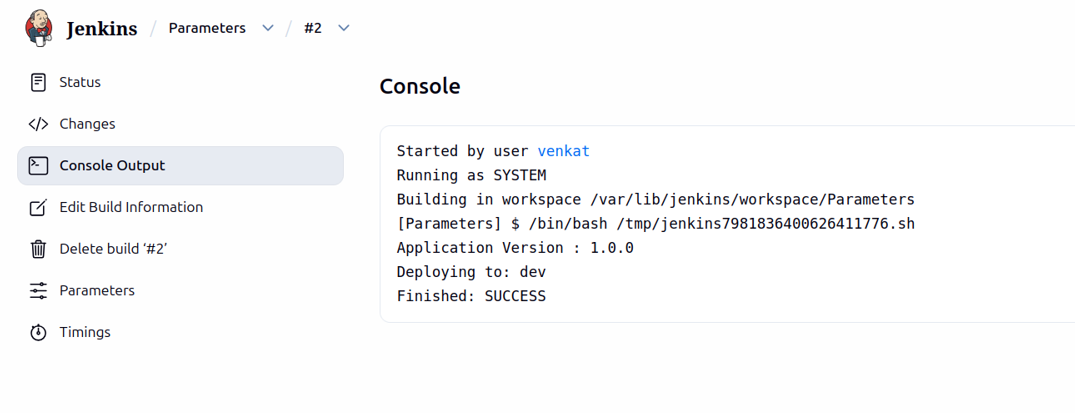
Task: Click the Timings stopwatch icon
Action: coord(38,332)
